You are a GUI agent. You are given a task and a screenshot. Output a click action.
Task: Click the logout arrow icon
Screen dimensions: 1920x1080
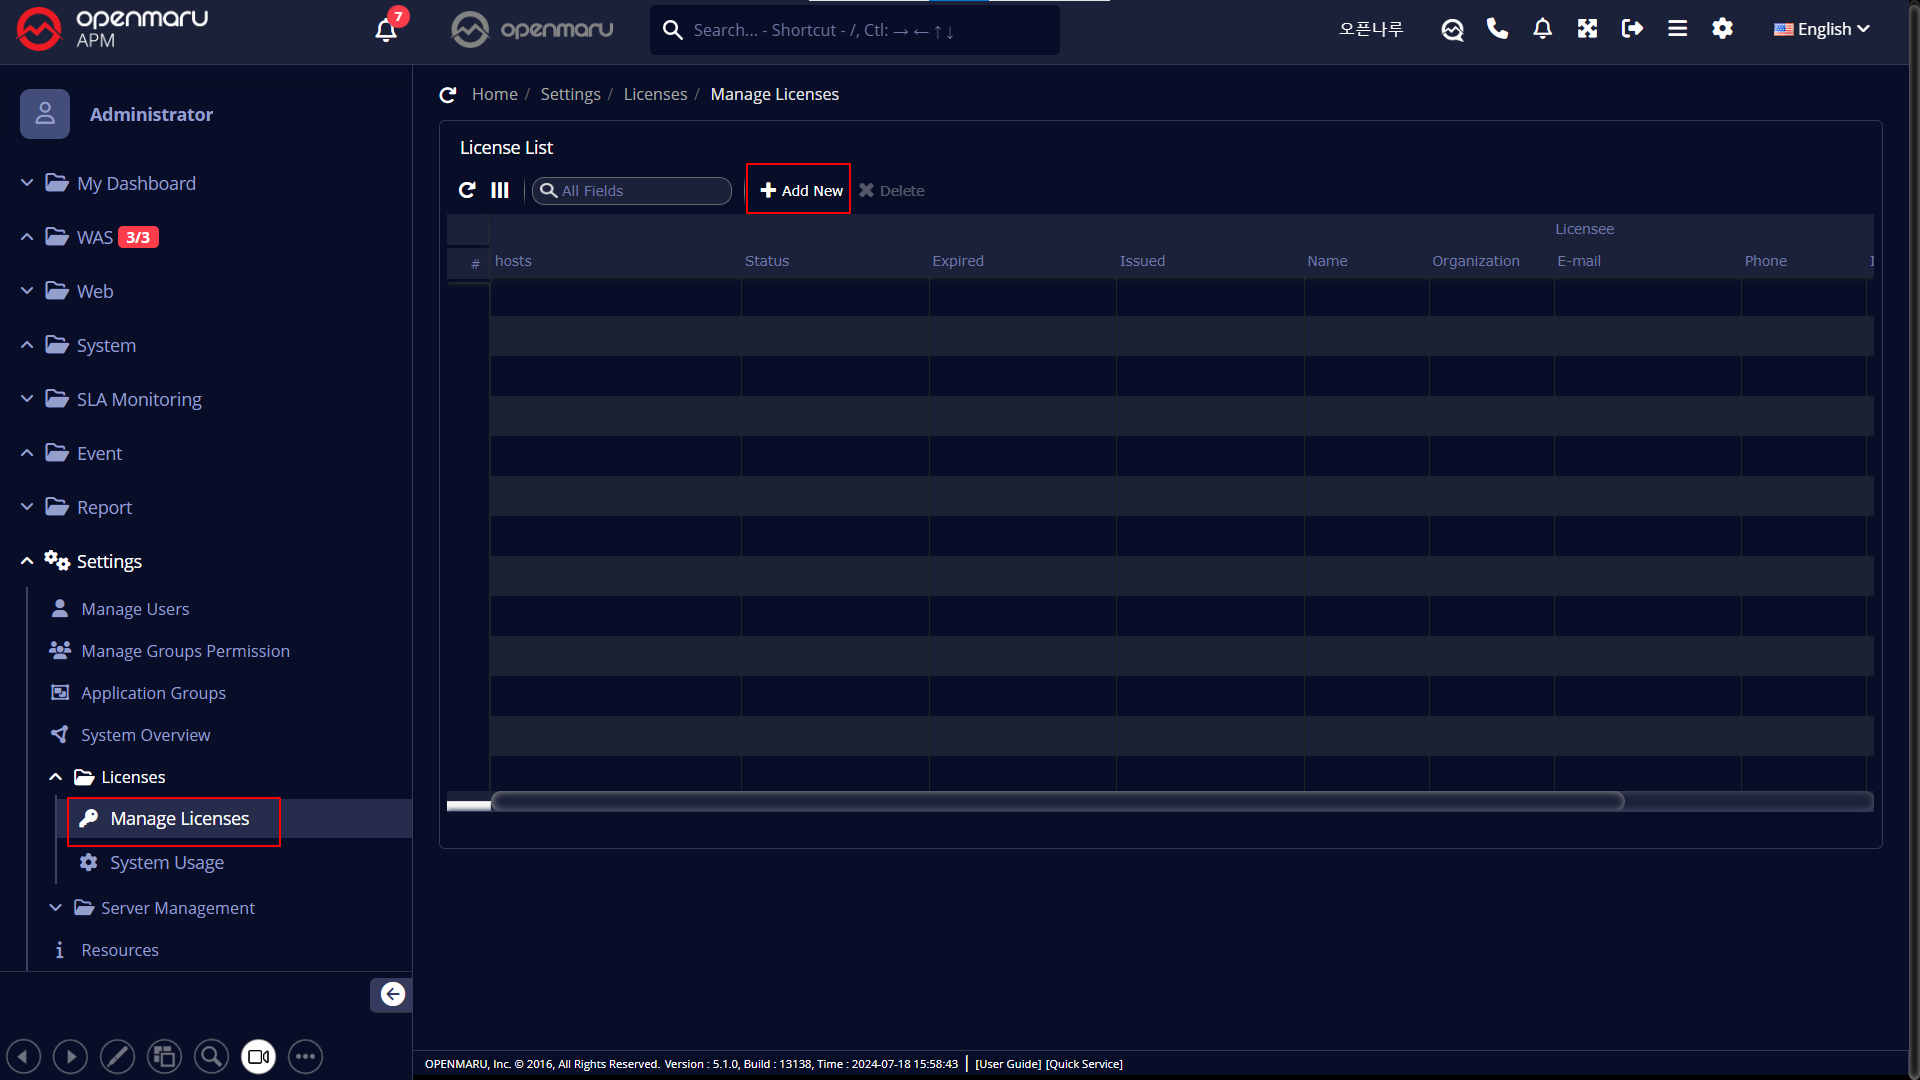tap(1632, 29)
